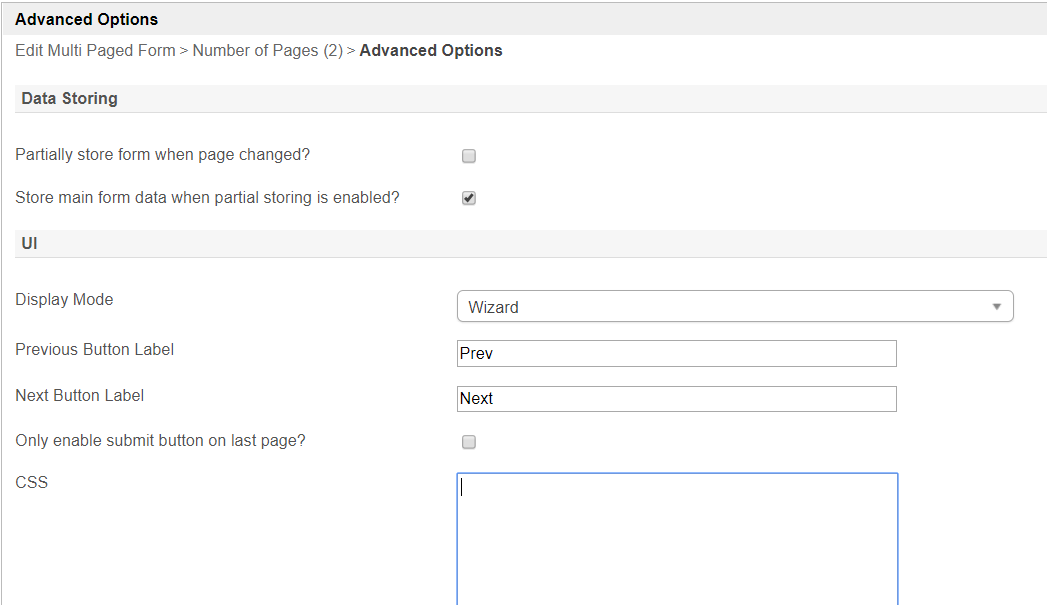Uncheck the store main form data checkbox
This screenshot has height=605, width=1047.
[469, 198]
